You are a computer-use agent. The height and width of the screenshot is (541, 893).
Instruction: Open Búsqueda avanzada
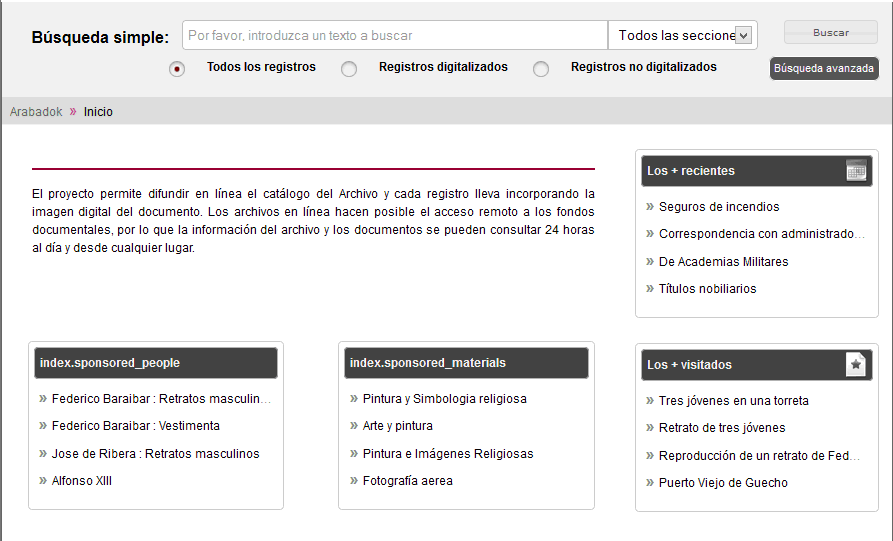coord(824,69)
